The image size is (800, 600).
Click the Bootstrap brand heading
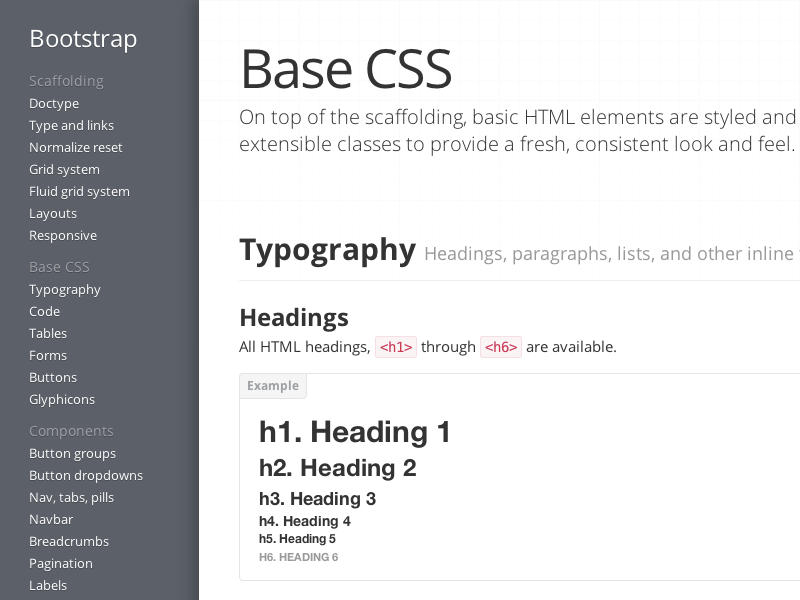83,38
